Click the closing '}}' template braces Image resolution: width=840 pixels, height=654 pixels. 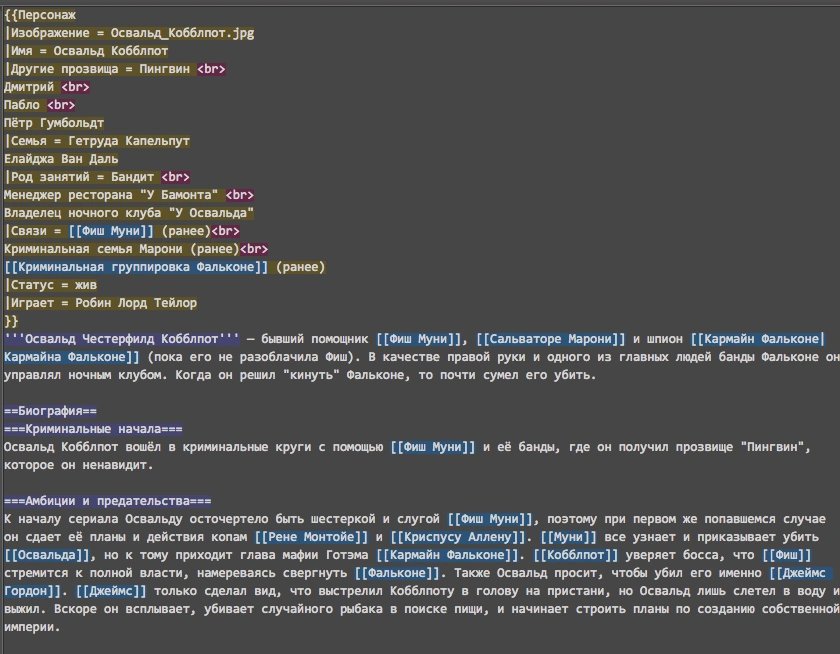tap(11, 321)
